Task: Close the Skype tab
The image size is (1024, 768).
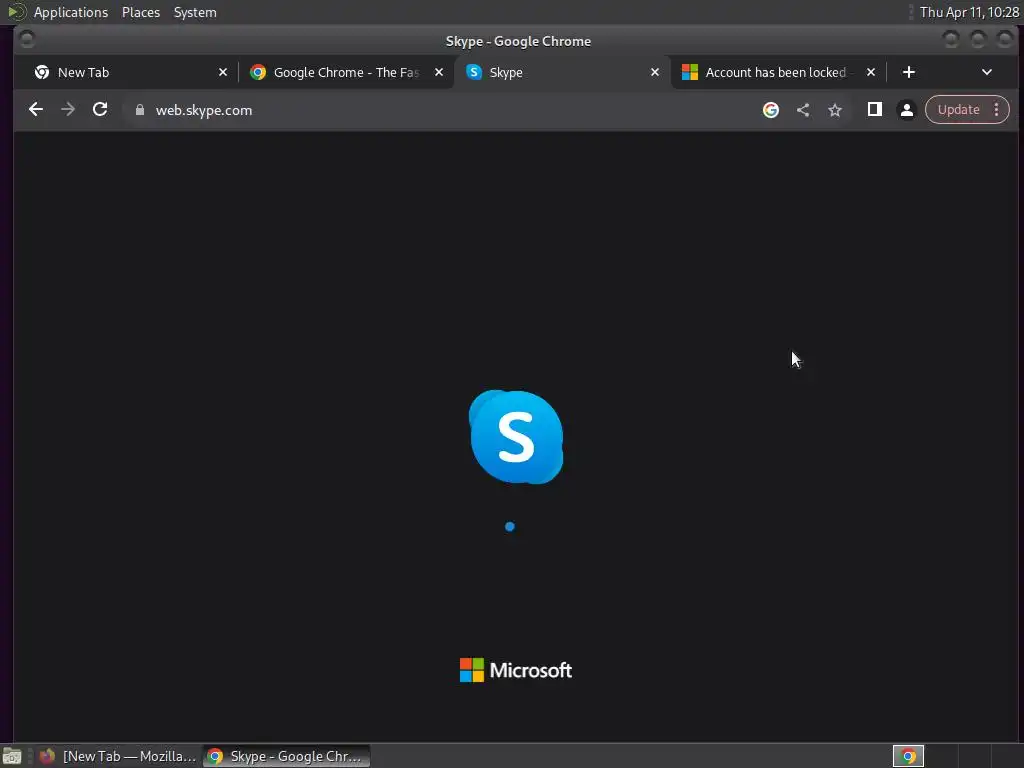Action: (x=655, y=72)
